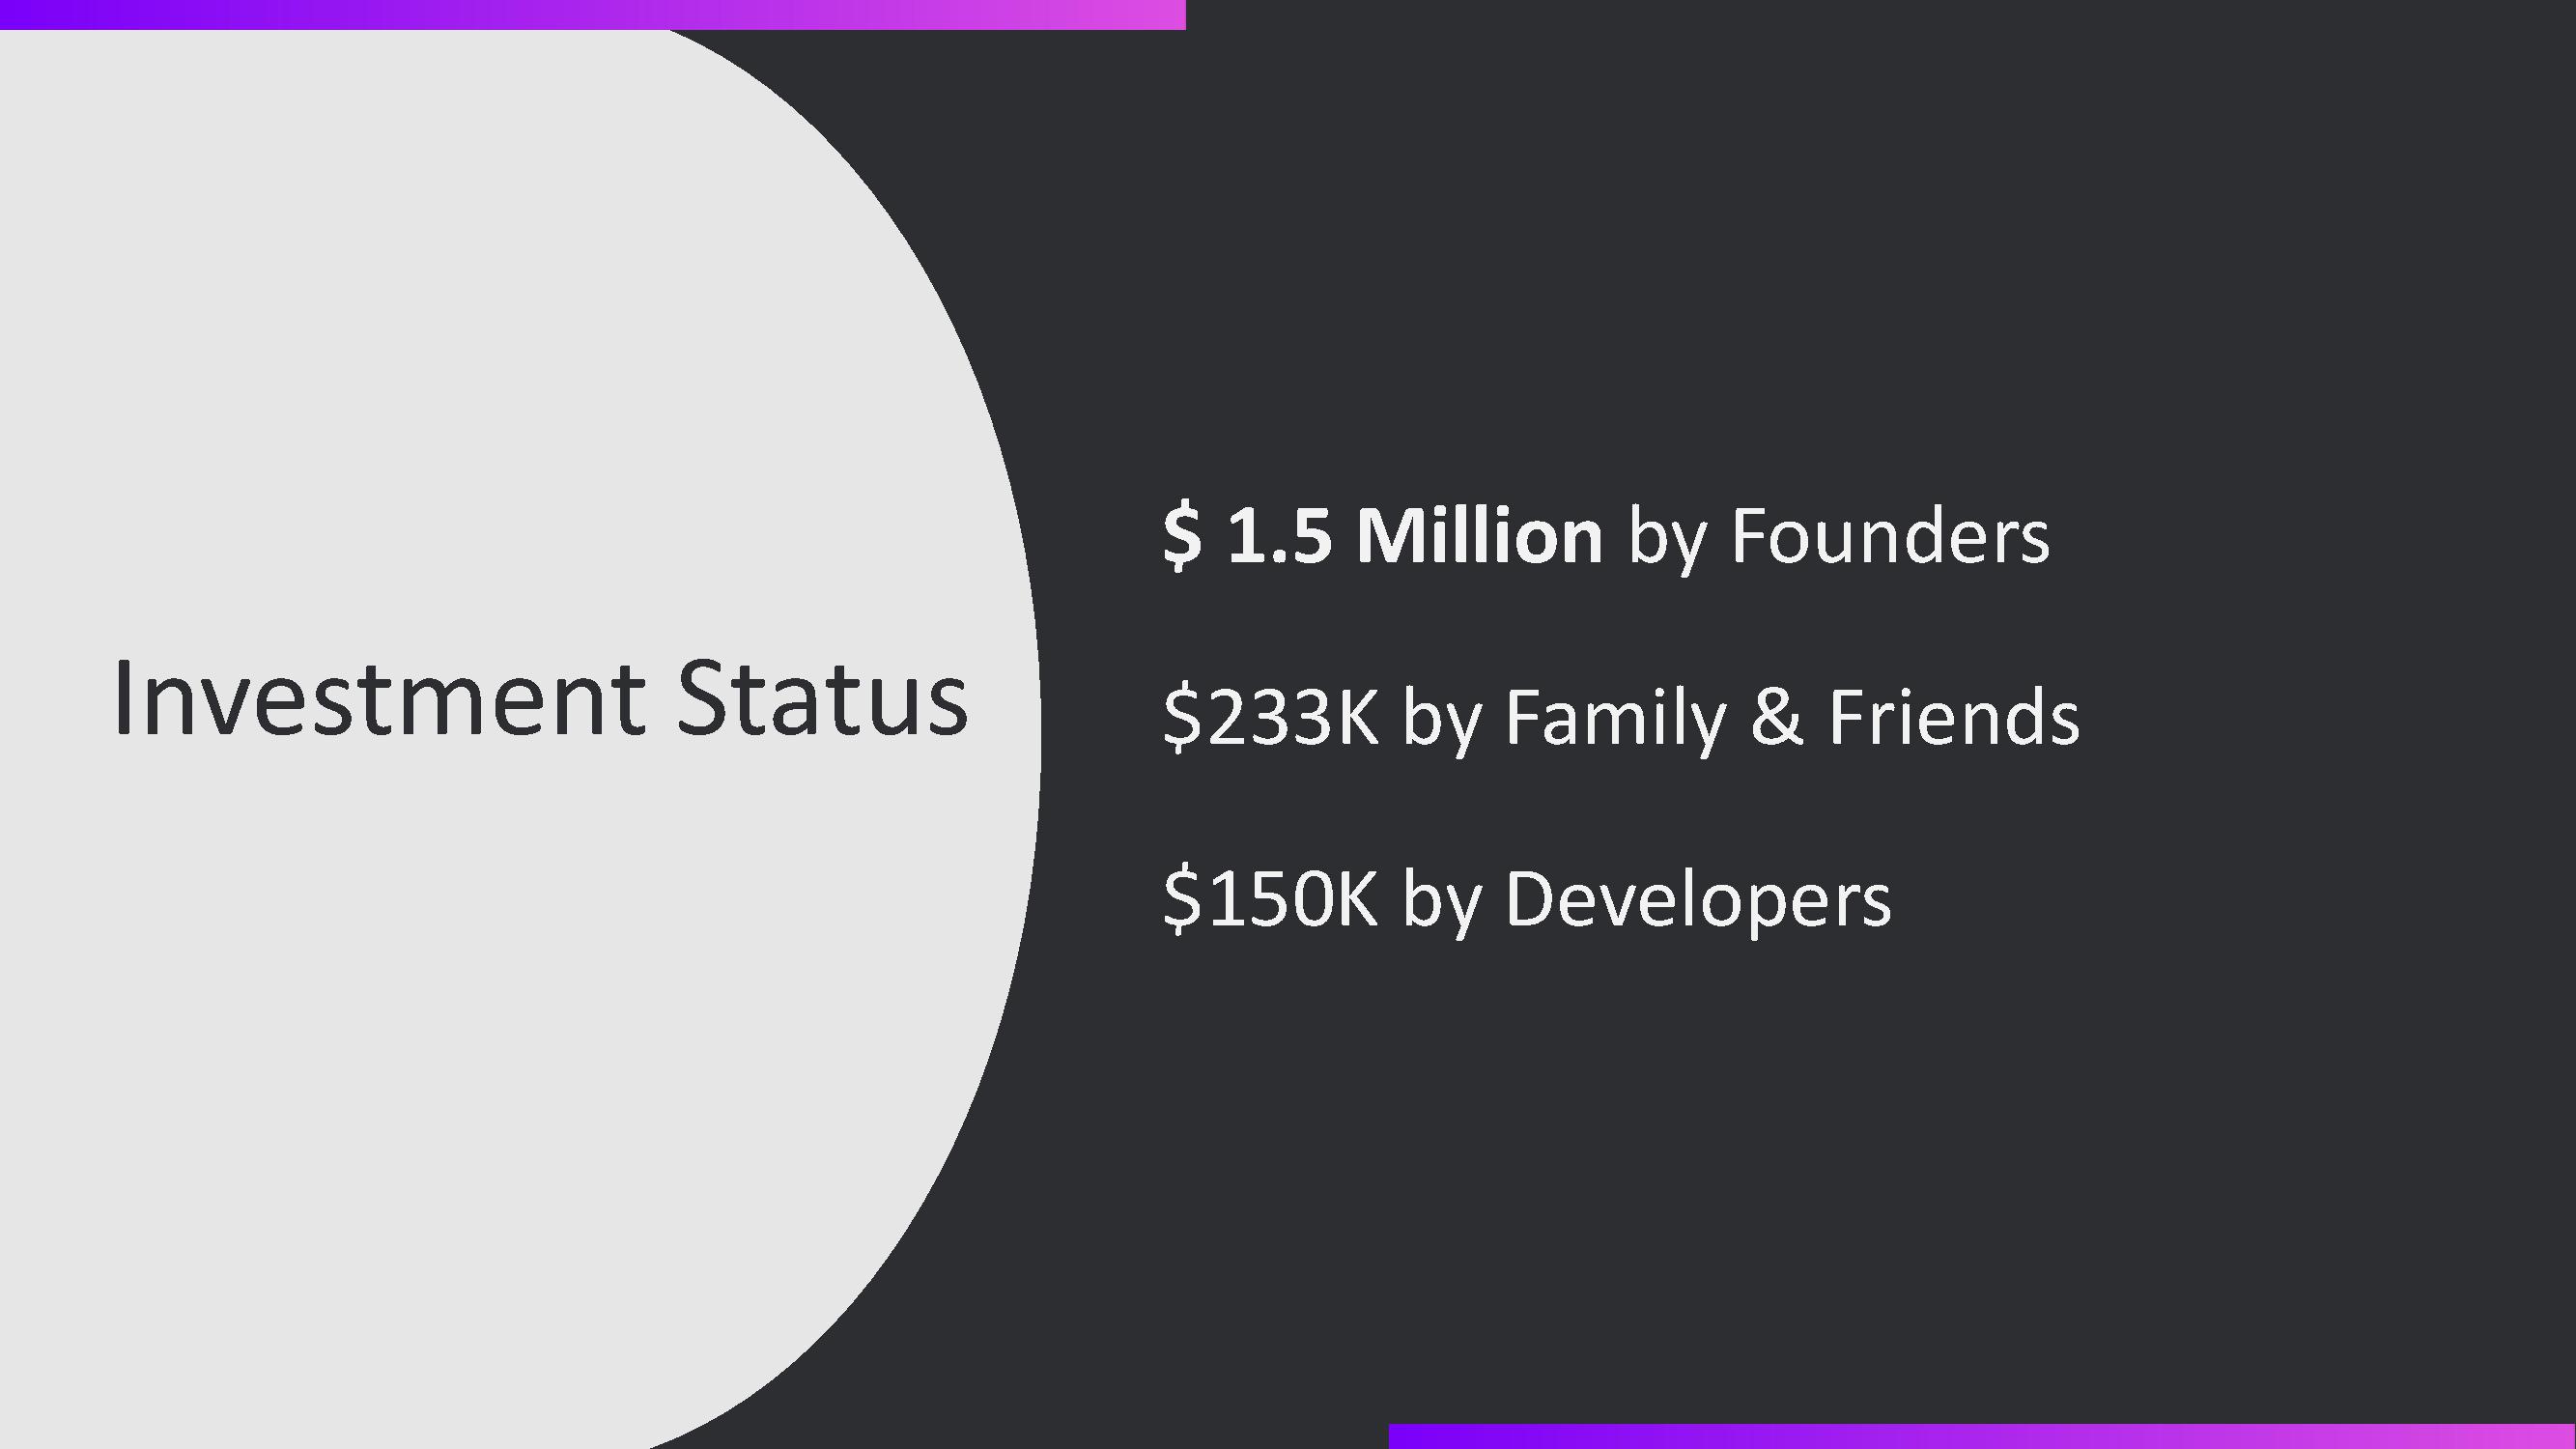The height and width of the screenshot is (1449, 2576).
Task: Click the dollar sign before "1.5 Million"
Action: click(x=1182, y=537)
